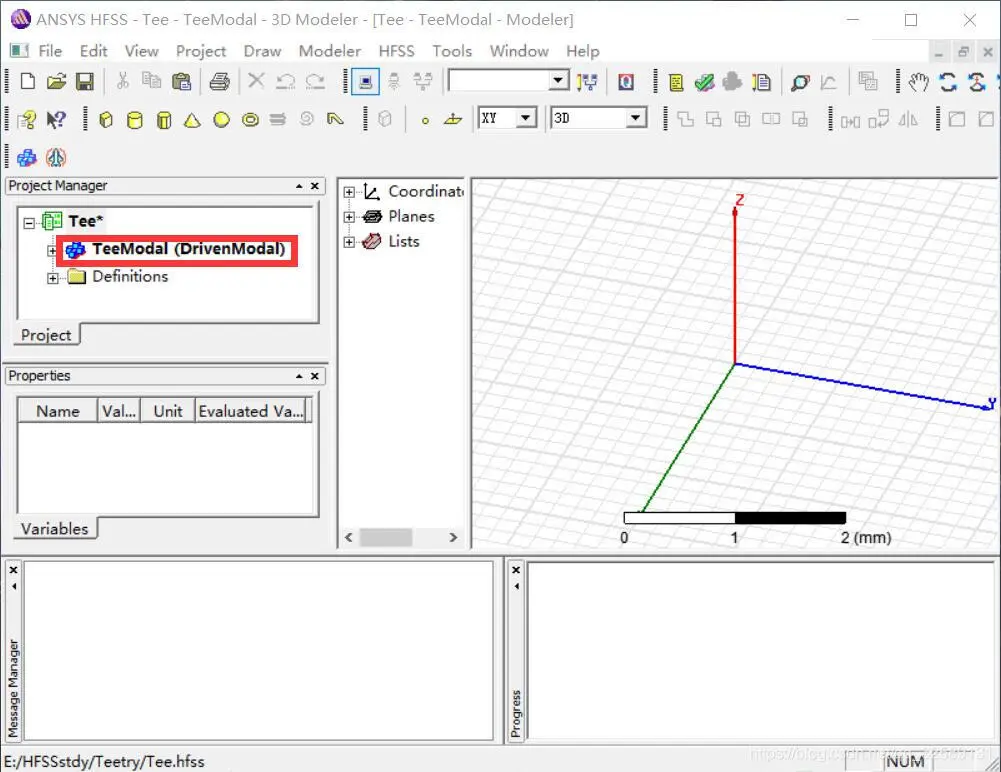Open the 3D movement mode dropdown
The height and width of the screenshot is (772, 1001).
click(x=598, y=118)
